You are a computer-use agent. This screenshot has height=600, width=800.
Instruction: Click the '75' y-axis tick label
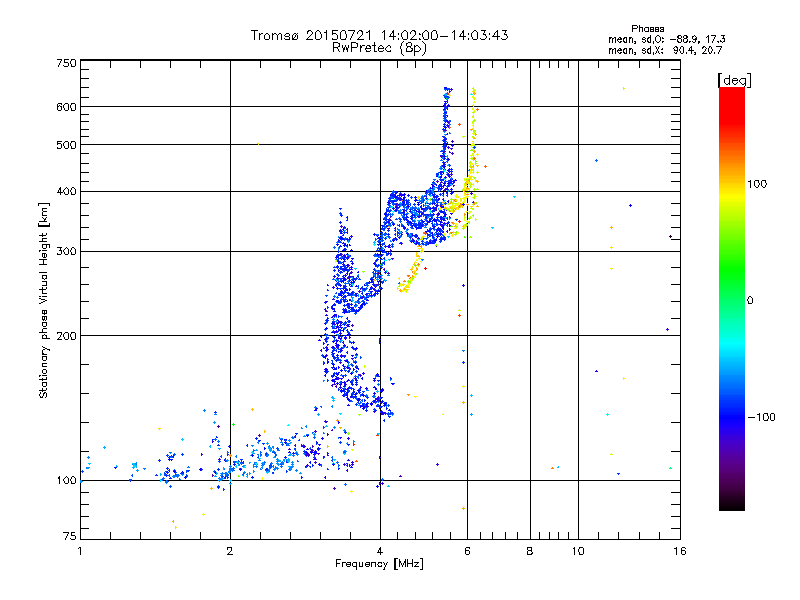coord(70,536)
